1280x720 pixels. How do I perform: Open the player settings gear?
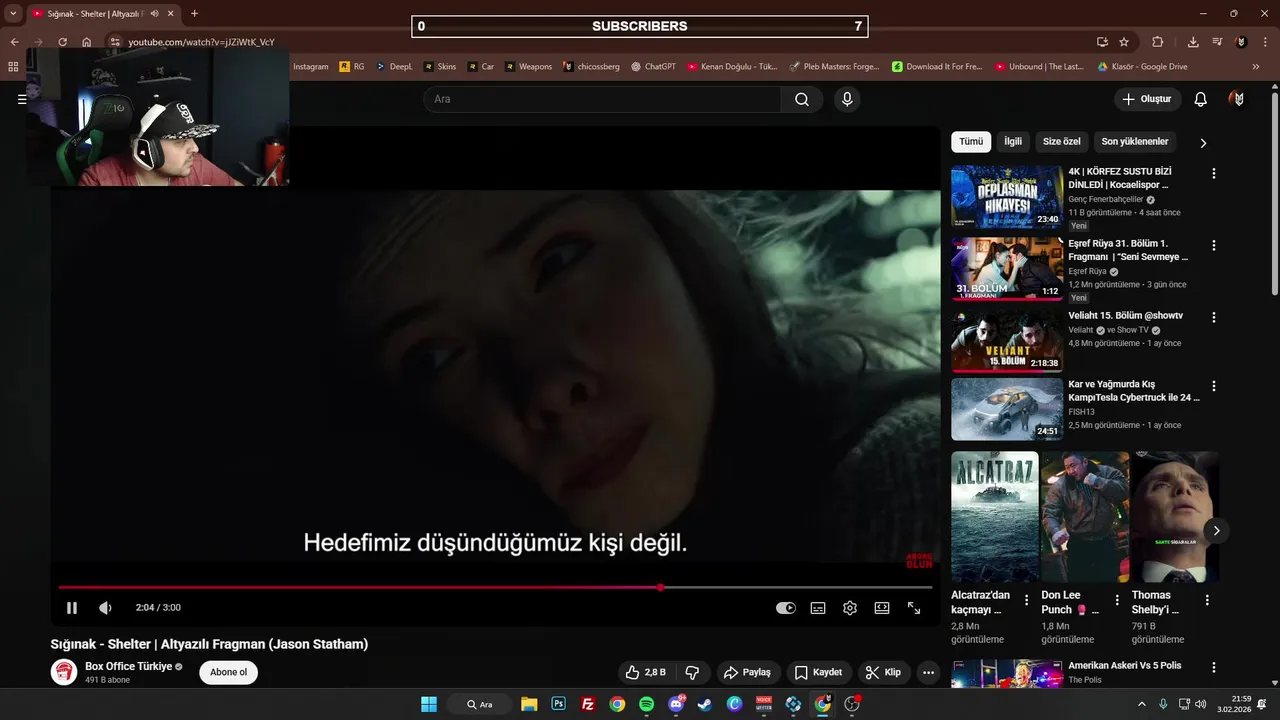850,608
